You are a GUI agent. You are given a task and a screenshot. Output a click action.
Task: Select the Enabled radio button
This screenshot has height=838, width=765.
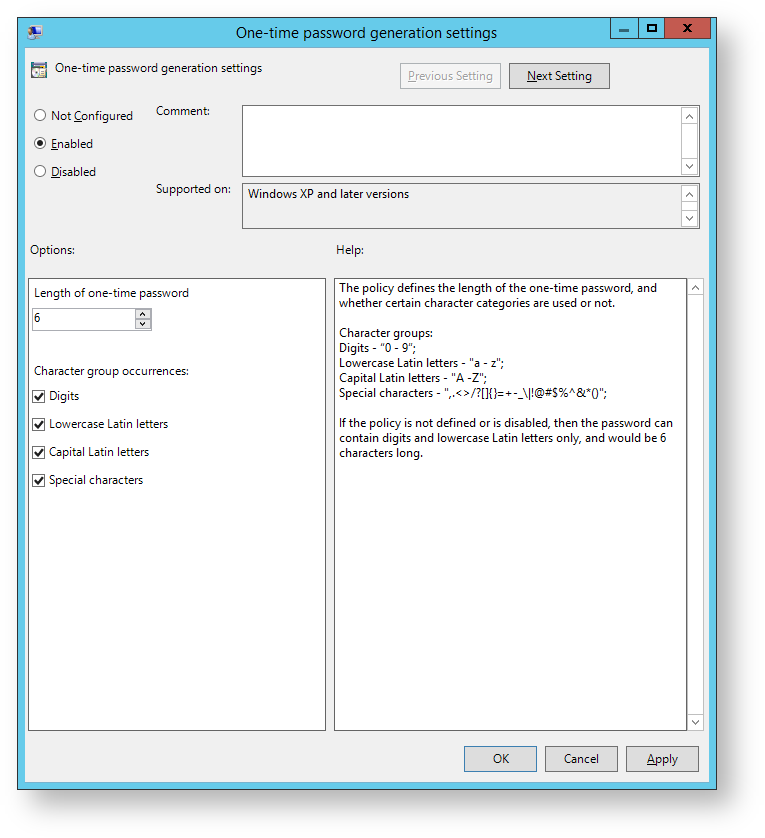pyautogui.click(x=40, y=144)
